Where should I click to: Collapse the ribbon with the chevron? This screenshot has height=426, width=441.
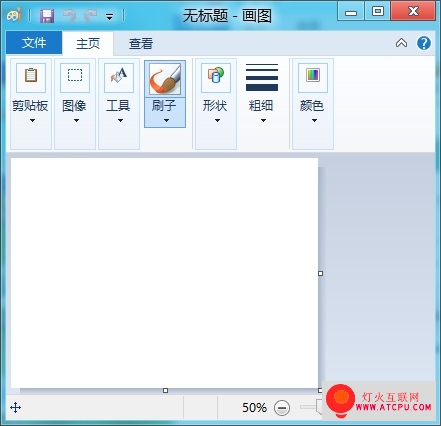402,43
